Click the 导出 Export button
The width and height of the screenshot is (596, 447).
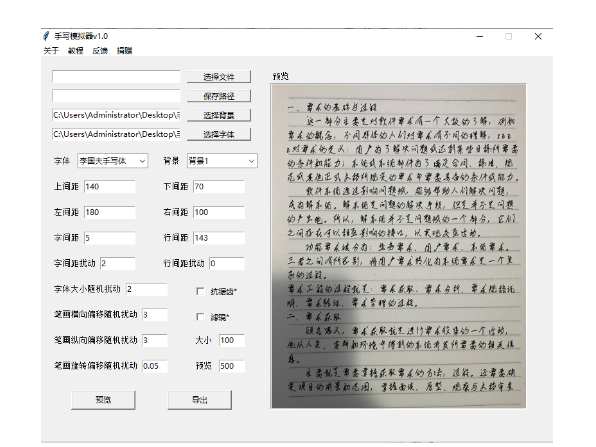pyautogui.click(x=200, y=400)
